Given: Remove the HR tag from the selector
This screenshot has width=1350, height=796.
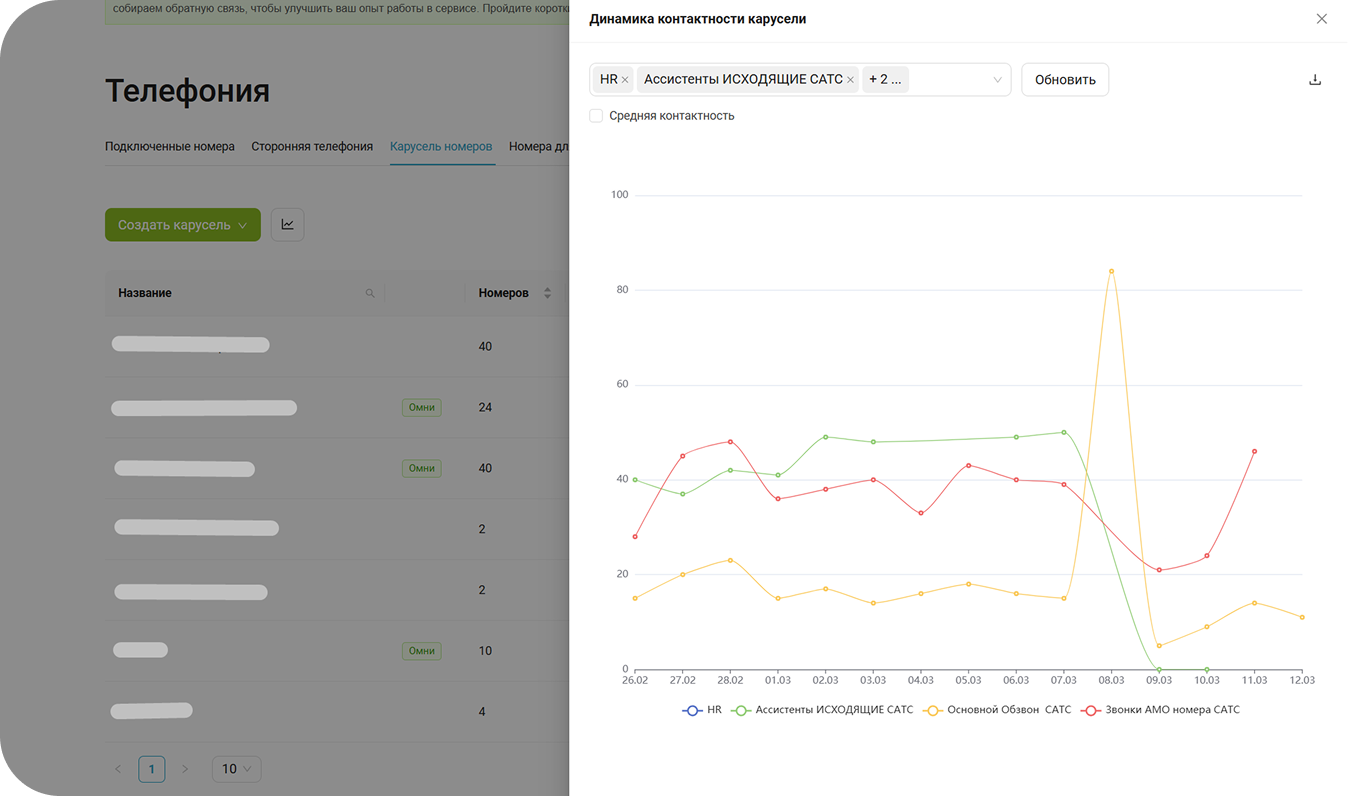Looking at the screenshot, I should (x=625, y=80).
